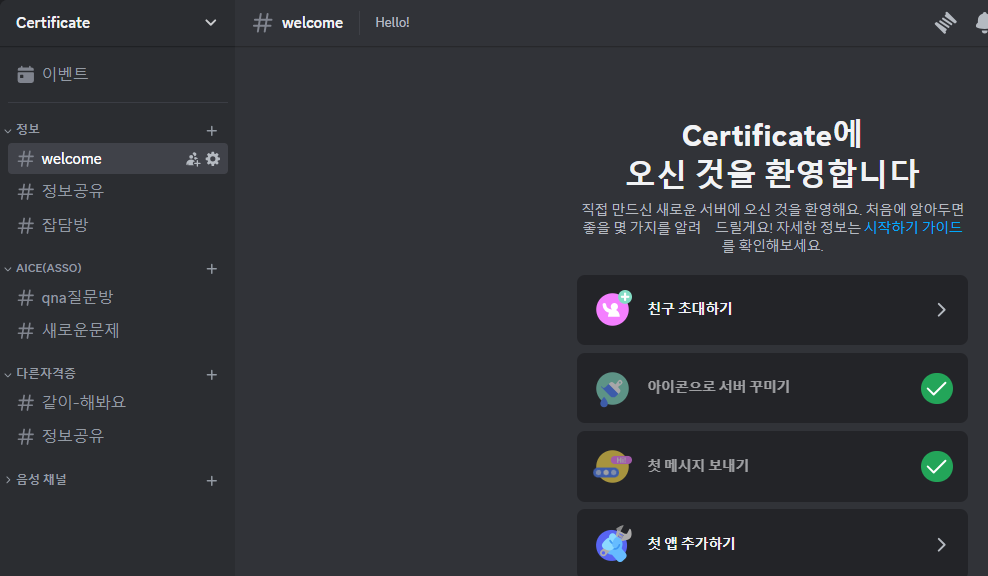Collapse the 다른자격증 category
The image size is (988, 576).
point(40,374)
